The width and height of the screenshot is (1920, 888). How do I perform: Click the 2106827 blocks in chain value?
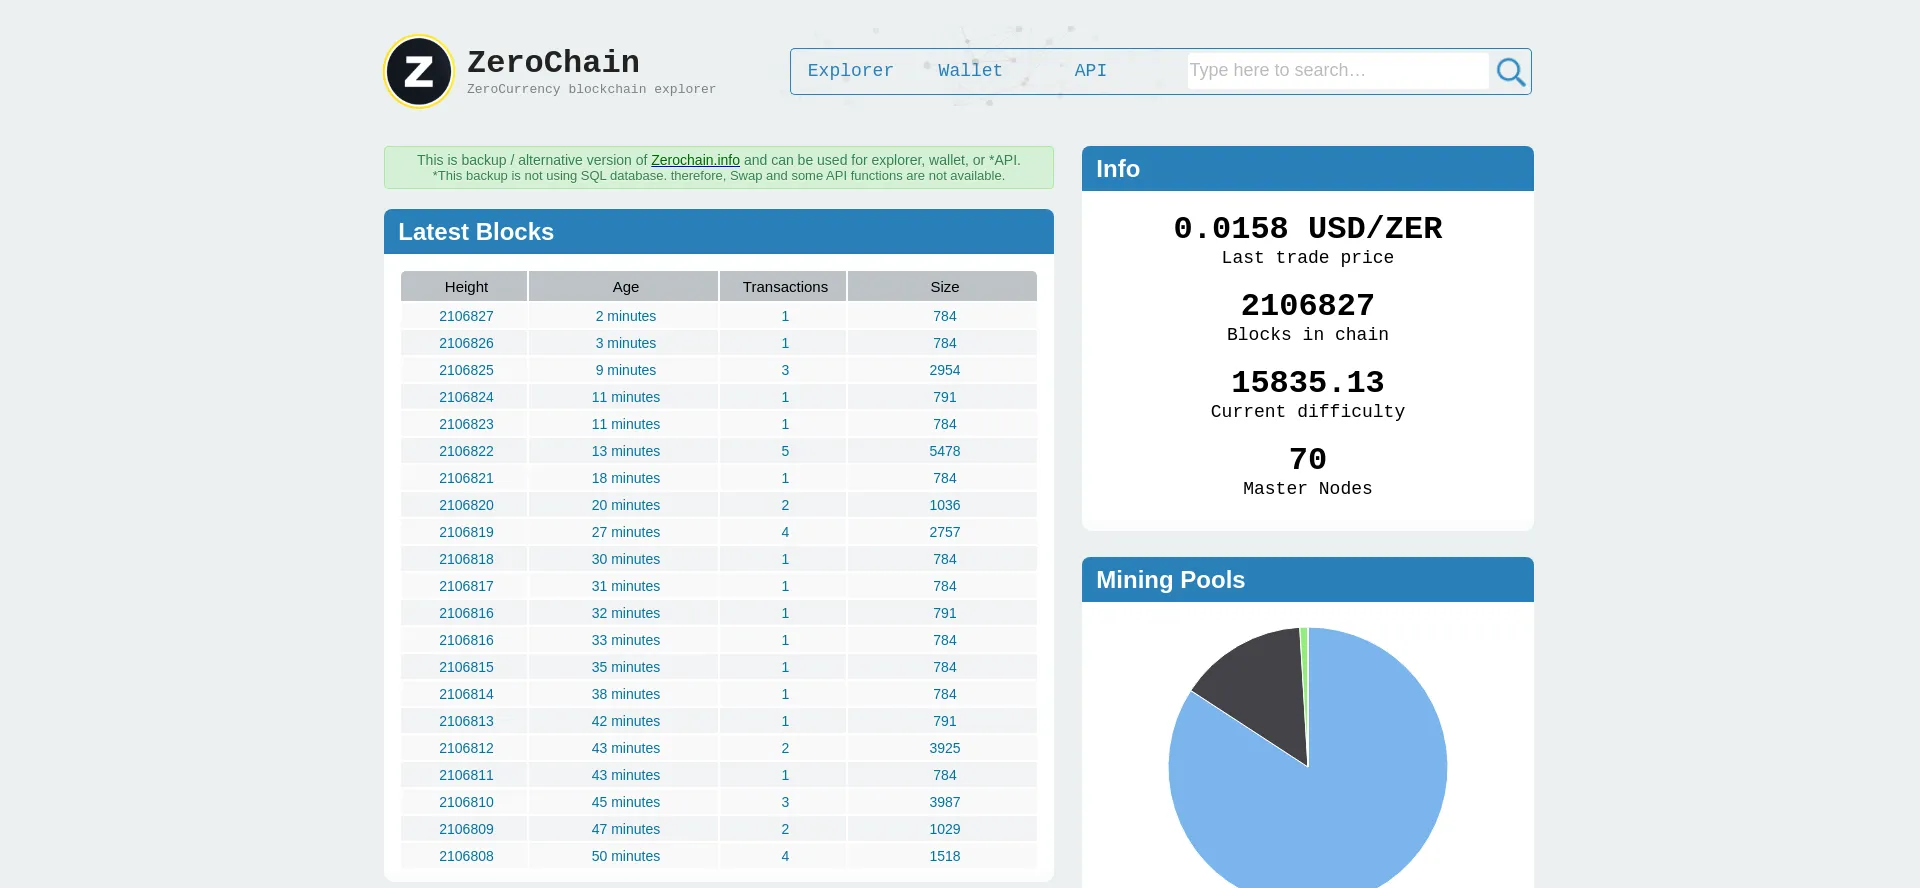(x=1308, y=305)
